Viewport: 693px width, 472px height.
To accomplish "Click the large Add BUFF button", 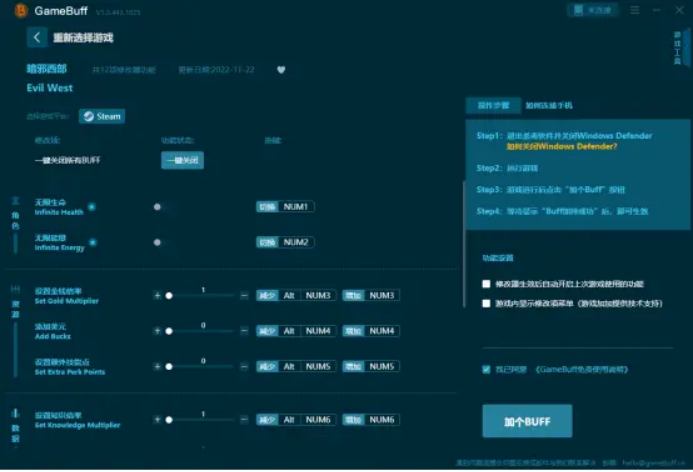I will pyautogui.click(x=527, y=421).
